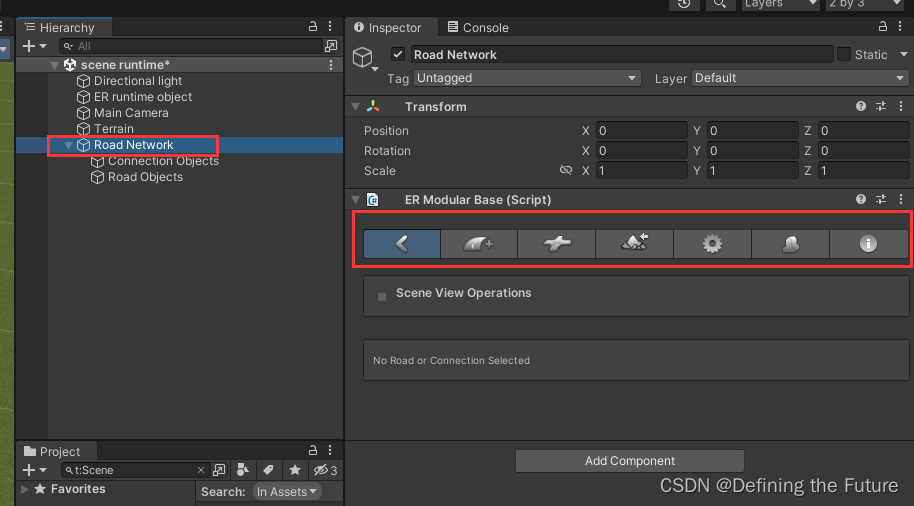
Task: Open the Tag Untagged dropdown
Action: coord(527,78)
